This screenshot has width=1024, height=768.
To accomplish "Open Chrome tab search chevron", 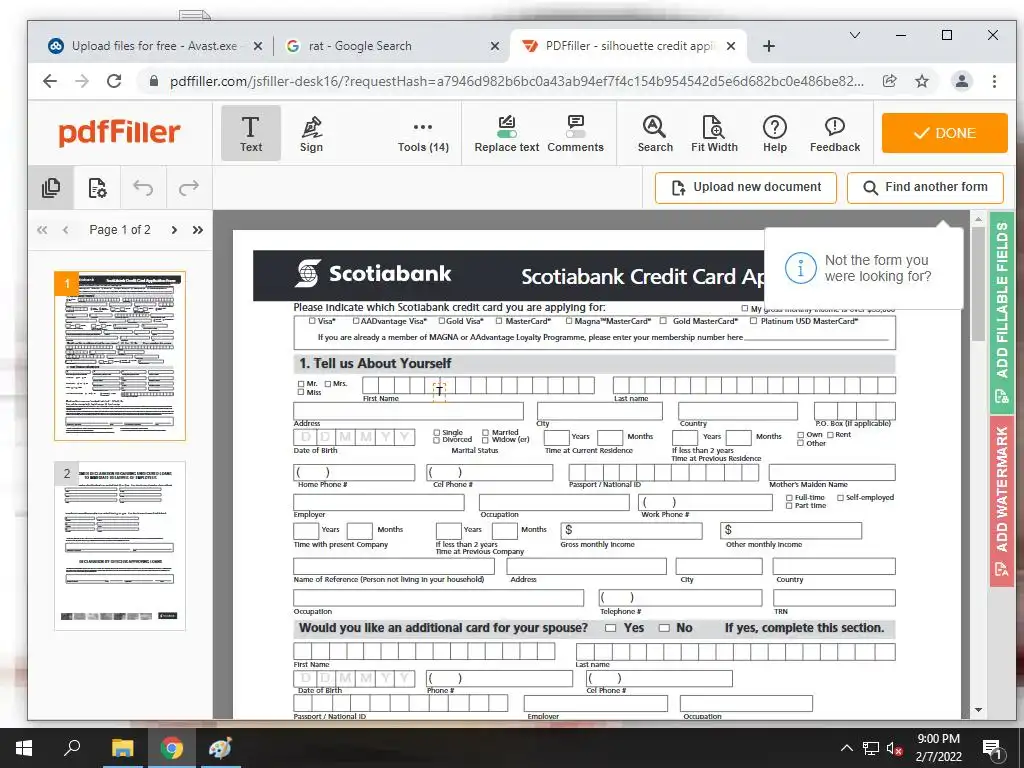I will click(855, 35).
